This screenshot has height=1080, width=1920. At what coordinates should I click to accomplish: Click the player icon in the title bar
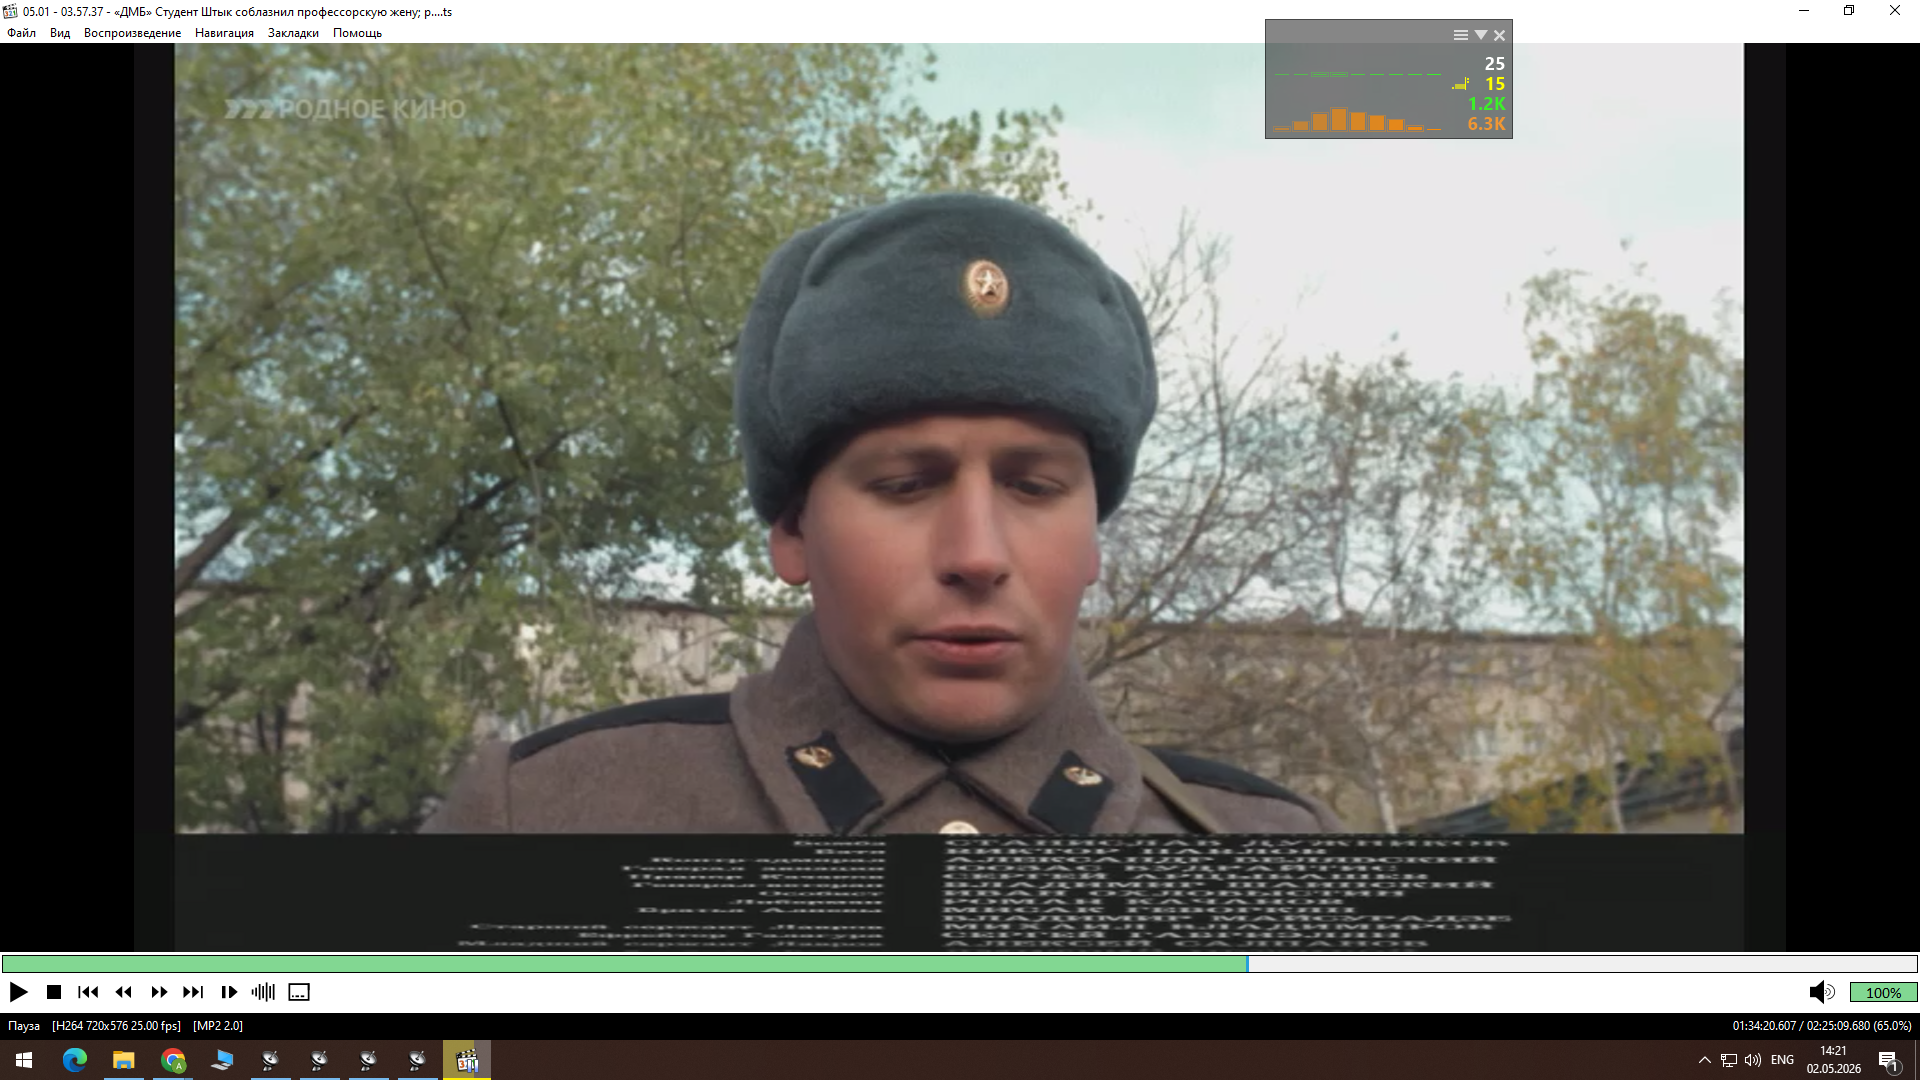coord(10,12)
